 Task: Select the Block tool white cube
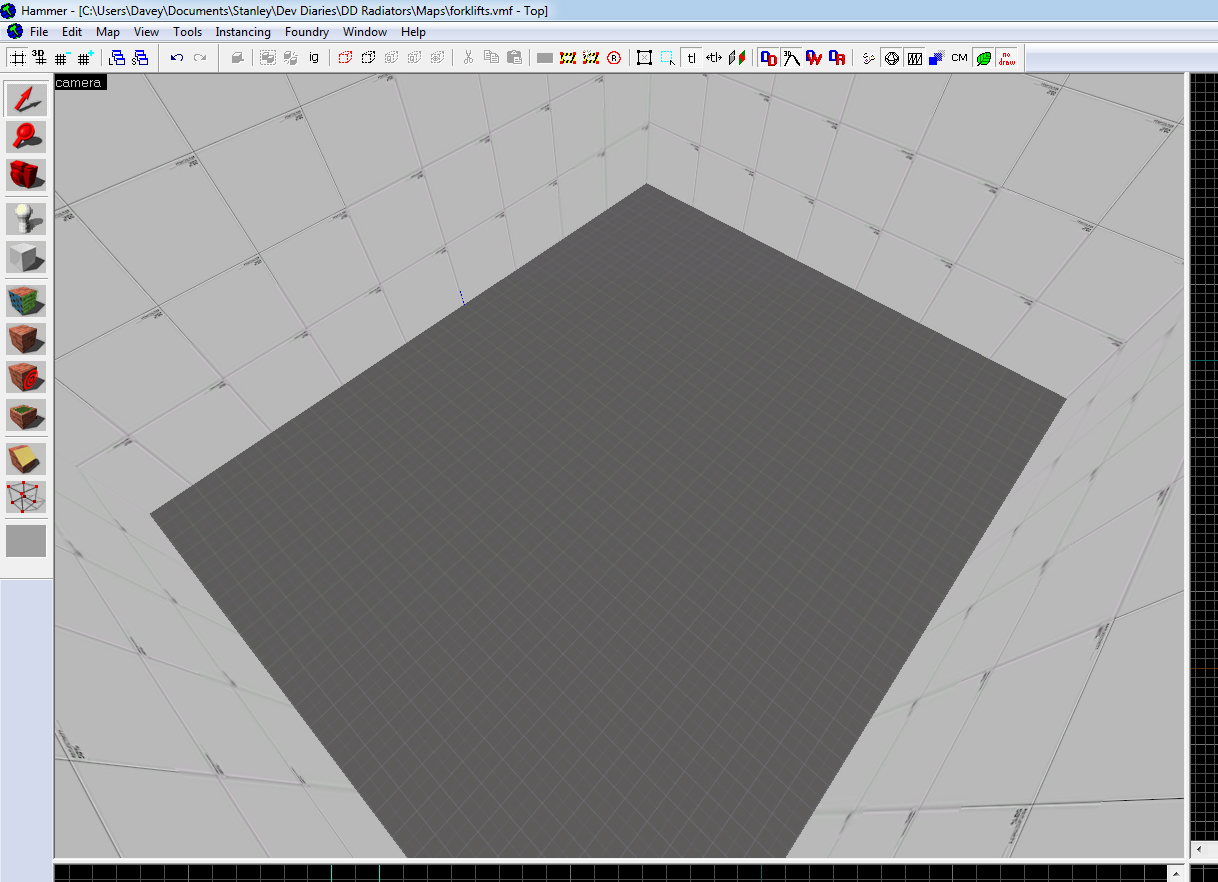coord(26,256)
